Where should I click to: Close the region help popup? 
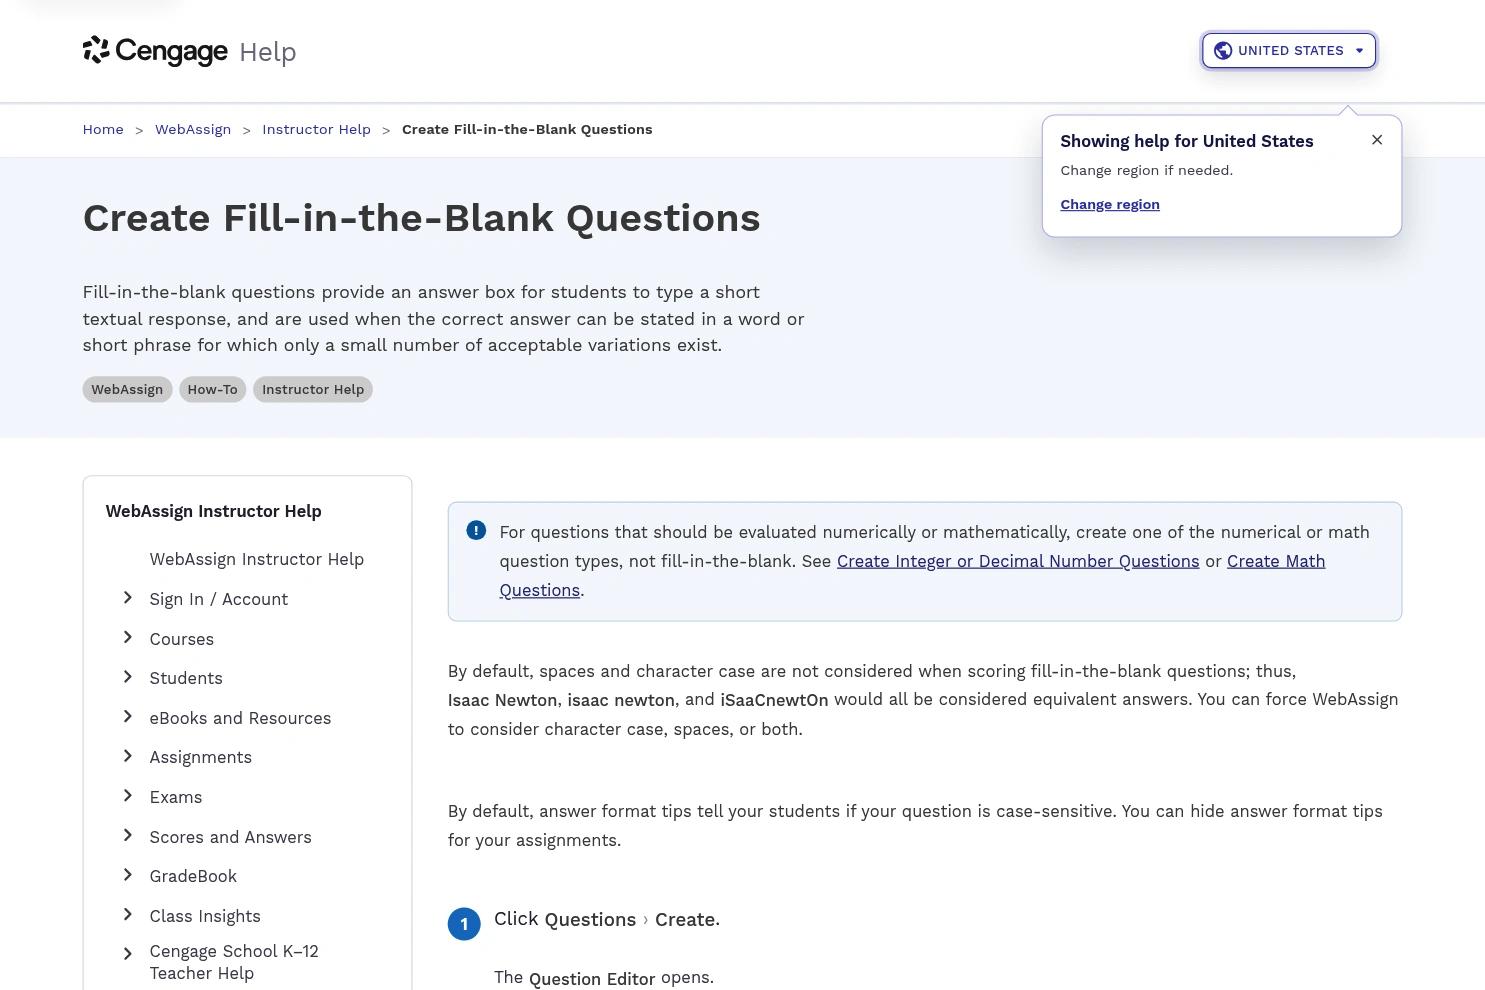[x=1377, y=140]
